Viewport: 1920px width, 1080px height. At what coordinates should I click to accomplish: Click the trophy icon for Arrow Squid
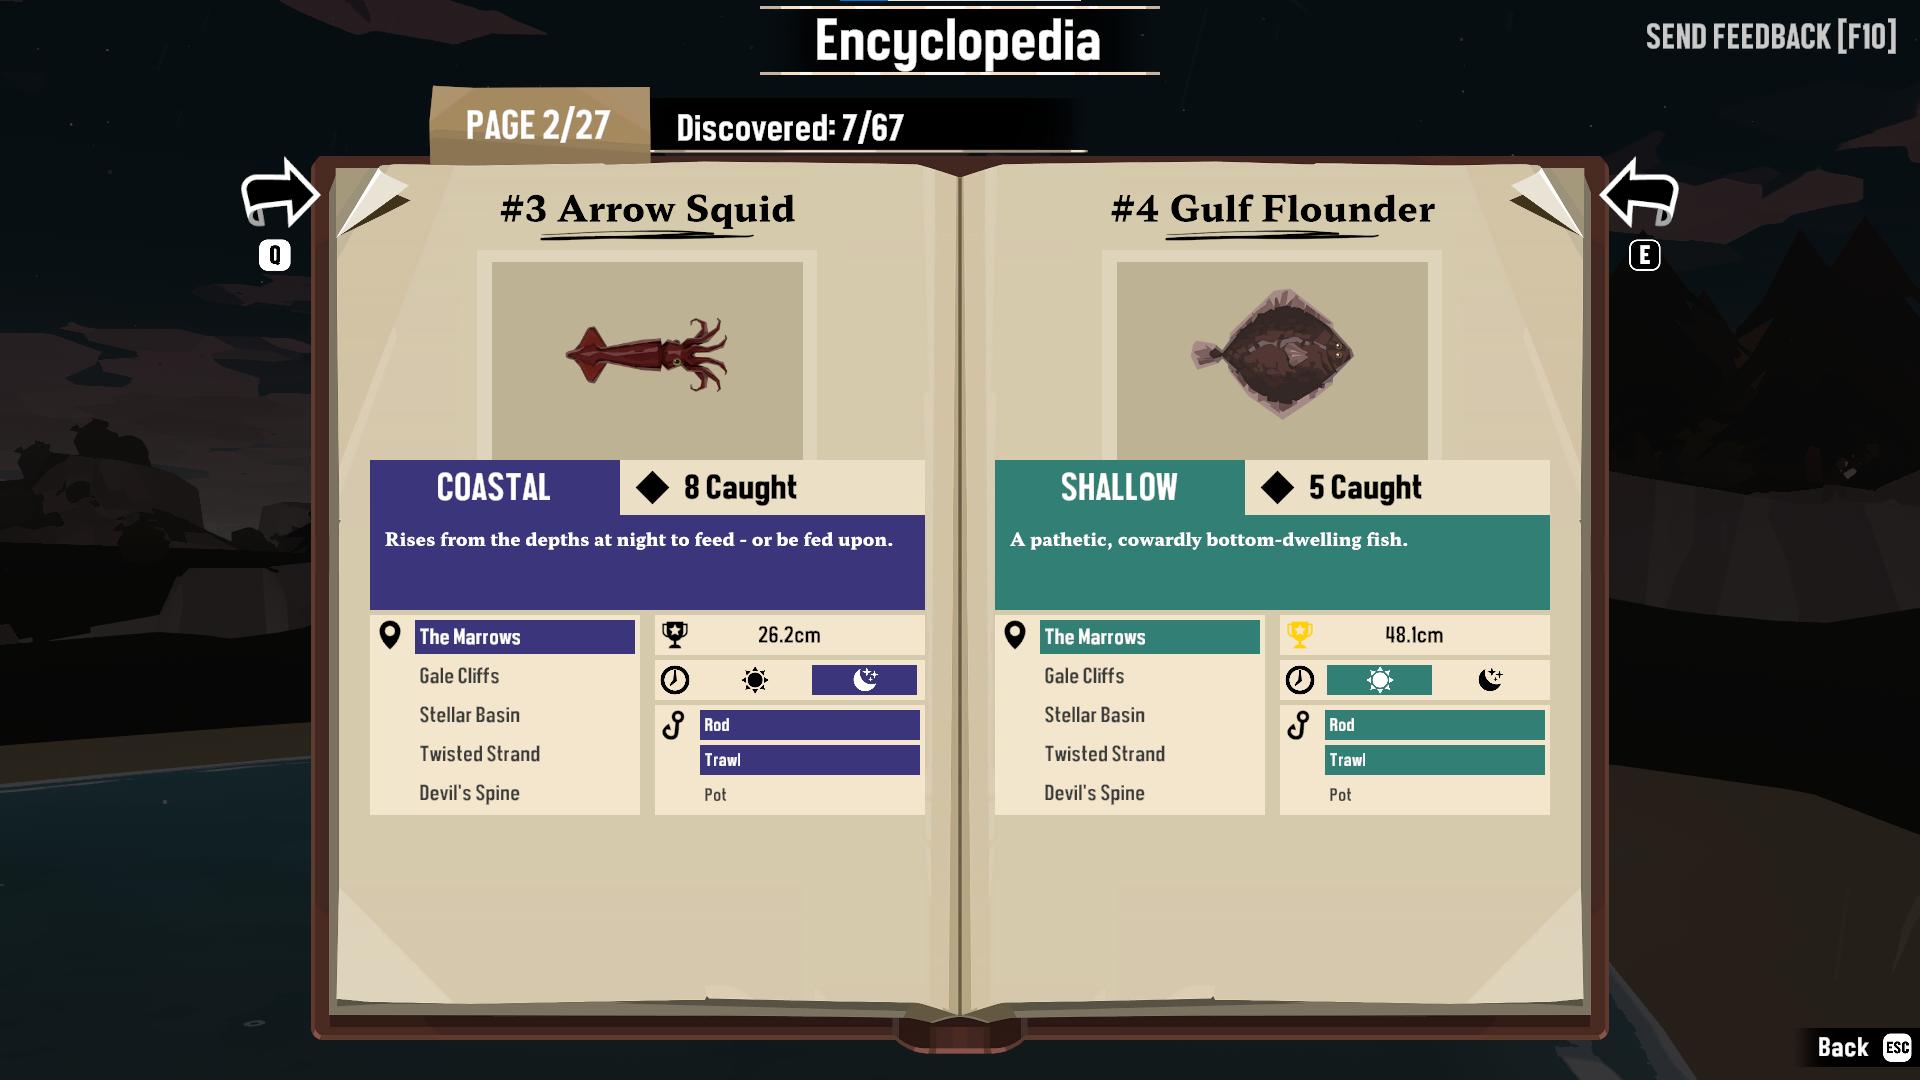click(x=675, y=634)
